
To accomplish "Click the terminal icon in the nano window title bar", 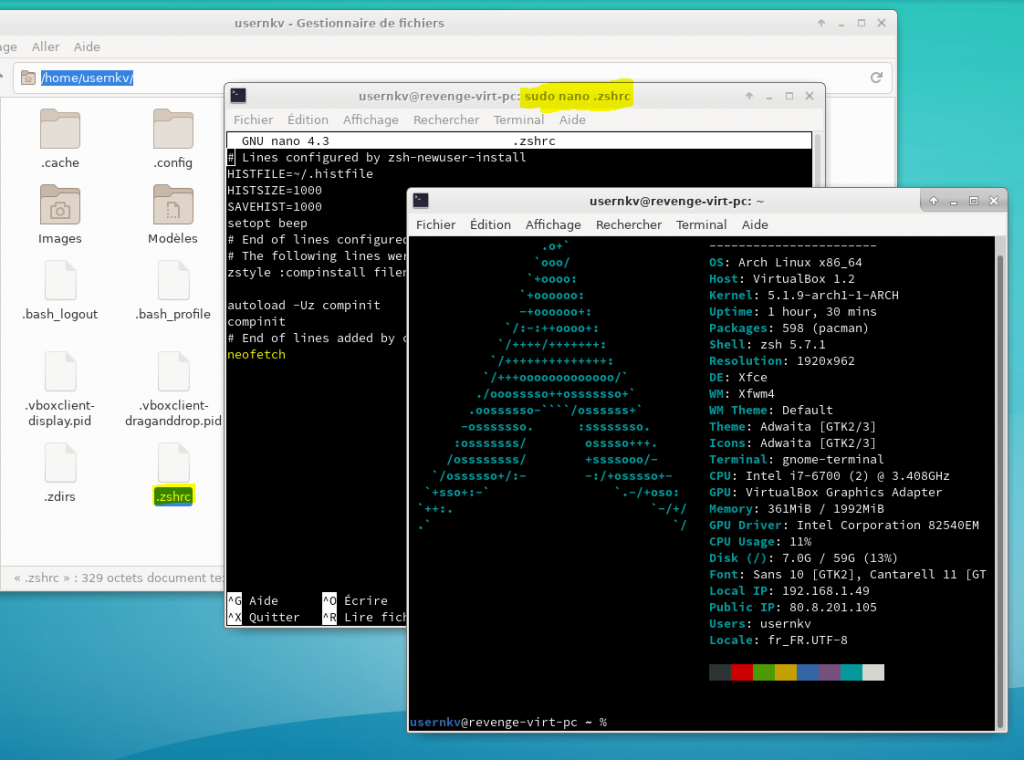I will point(238,96).
